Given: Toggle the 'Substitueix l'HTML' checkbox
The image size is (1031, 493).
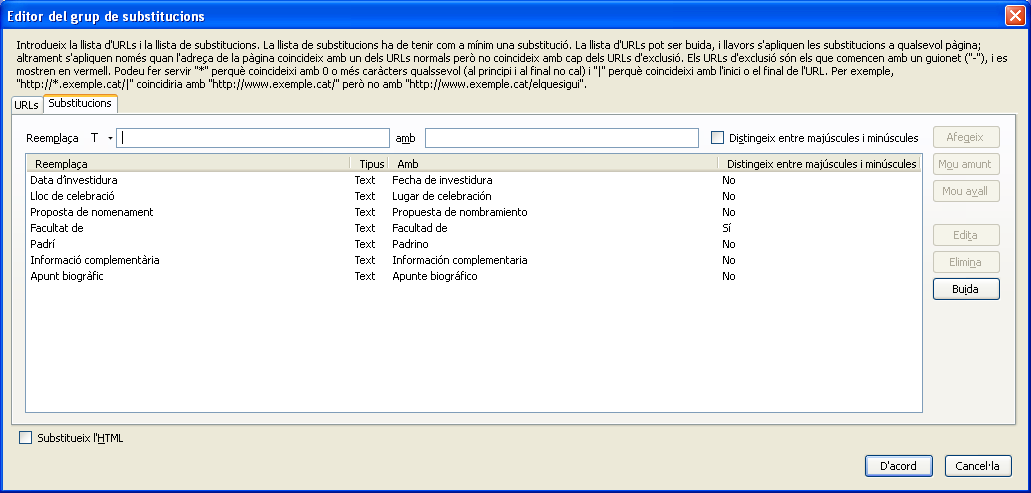Looking at the screenshot, I should coord(26,437).
